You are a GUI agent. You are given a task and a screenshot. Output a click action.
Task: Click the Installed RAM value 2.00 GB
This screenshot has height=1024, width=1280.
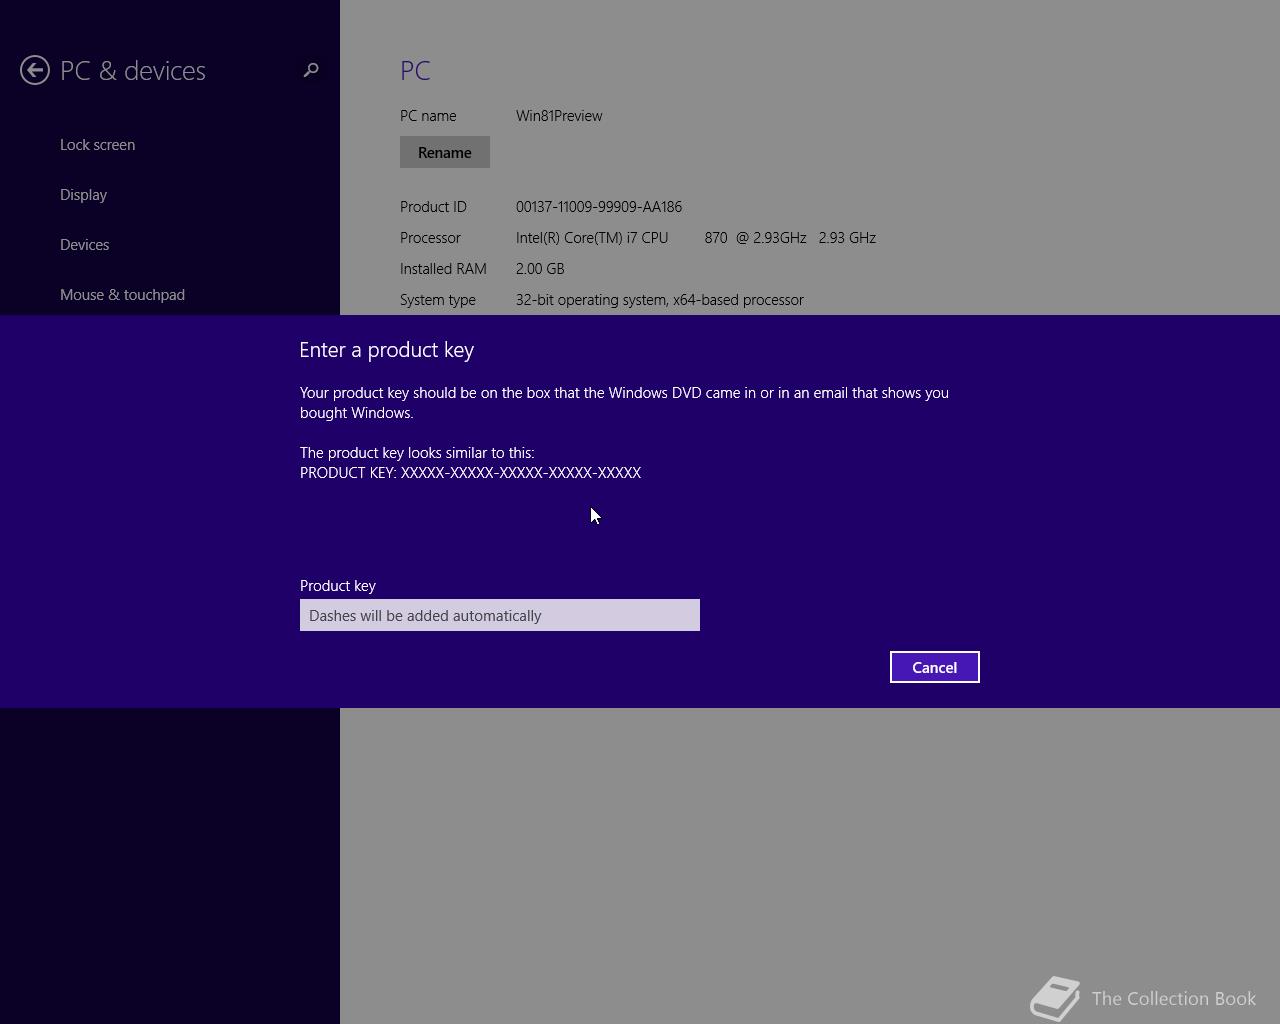(540, 269)
